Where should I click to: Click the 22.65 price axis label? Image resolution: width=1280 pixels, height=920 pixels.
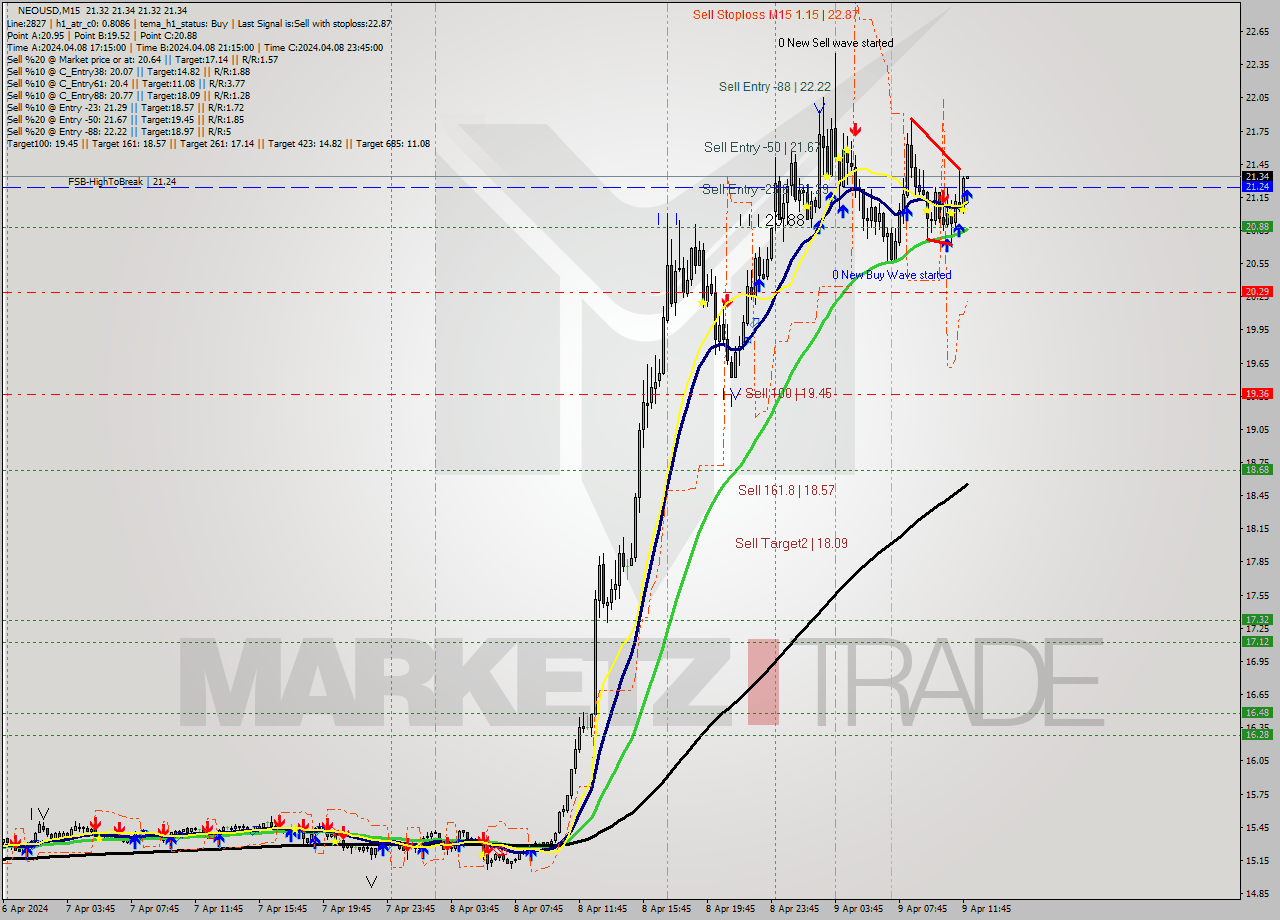coord(1258,32)
